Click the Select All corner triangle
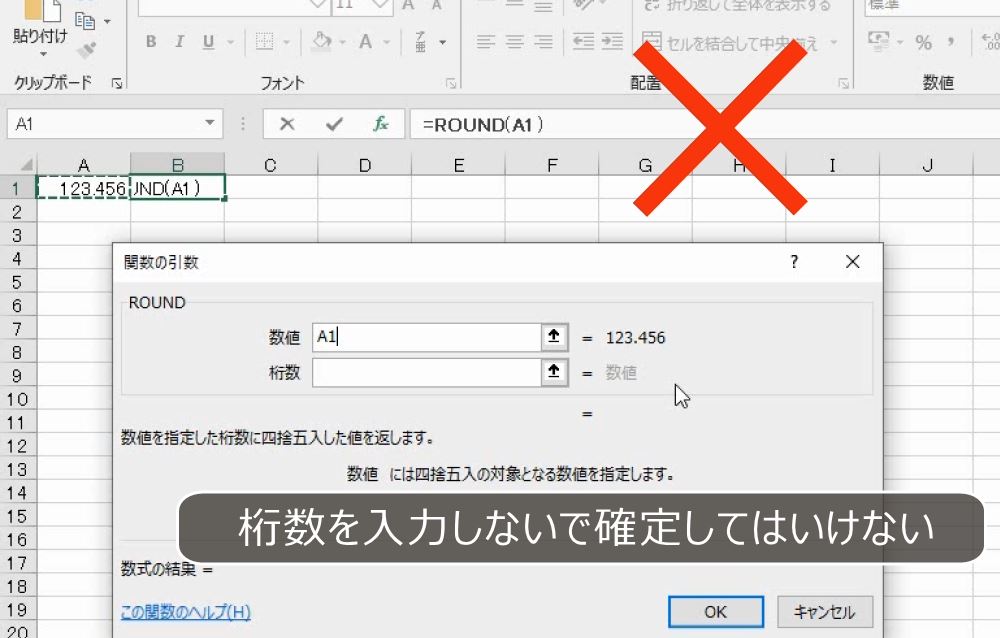This screenshot has width=1000, height=638. point(24,165)
